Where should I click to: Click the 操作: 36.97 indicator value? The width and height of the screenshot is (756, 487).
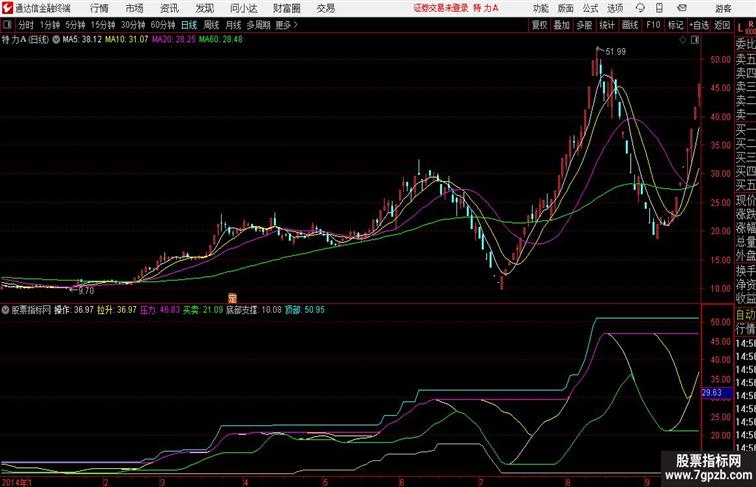click(74, 310)
